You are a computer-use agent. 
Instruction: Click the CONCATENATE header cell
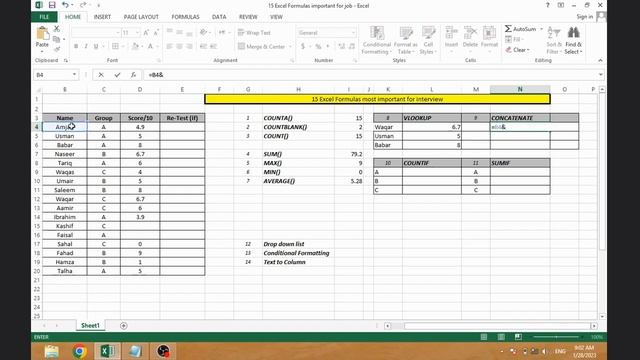click(x=520, y=118)
